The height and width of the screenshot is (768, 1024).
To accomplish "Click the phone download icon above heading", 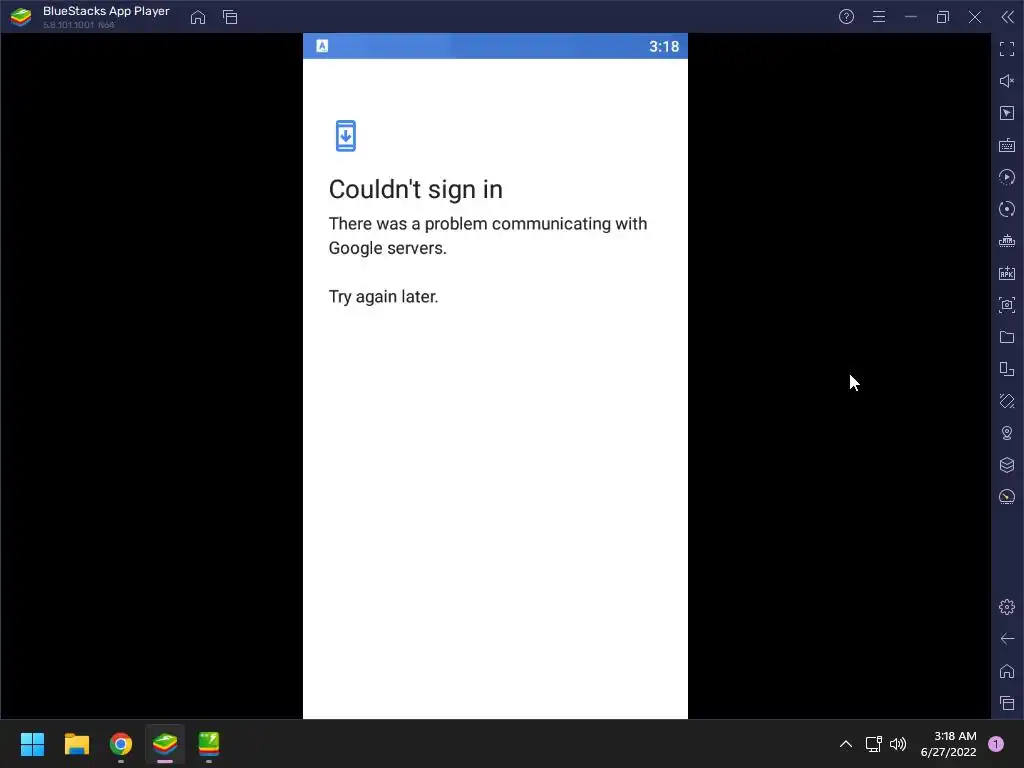I will (345, 136).
